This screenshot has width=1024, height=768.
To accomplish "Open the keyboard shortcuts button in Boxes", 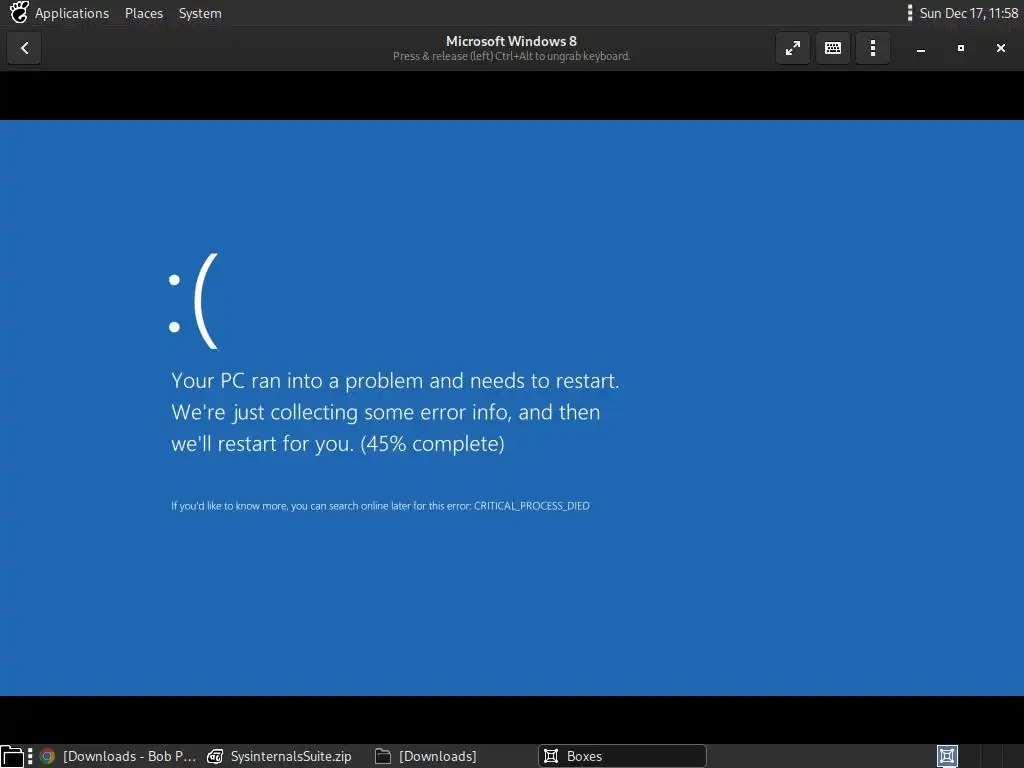I will click(833, 48).
